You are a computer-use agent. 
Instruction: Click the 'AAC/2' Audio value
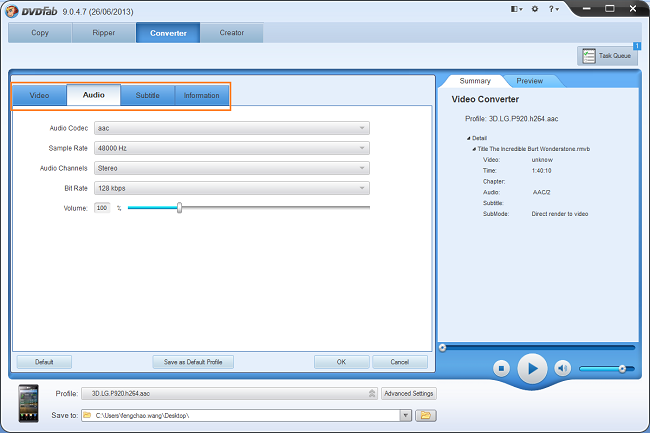pos(541,192)
